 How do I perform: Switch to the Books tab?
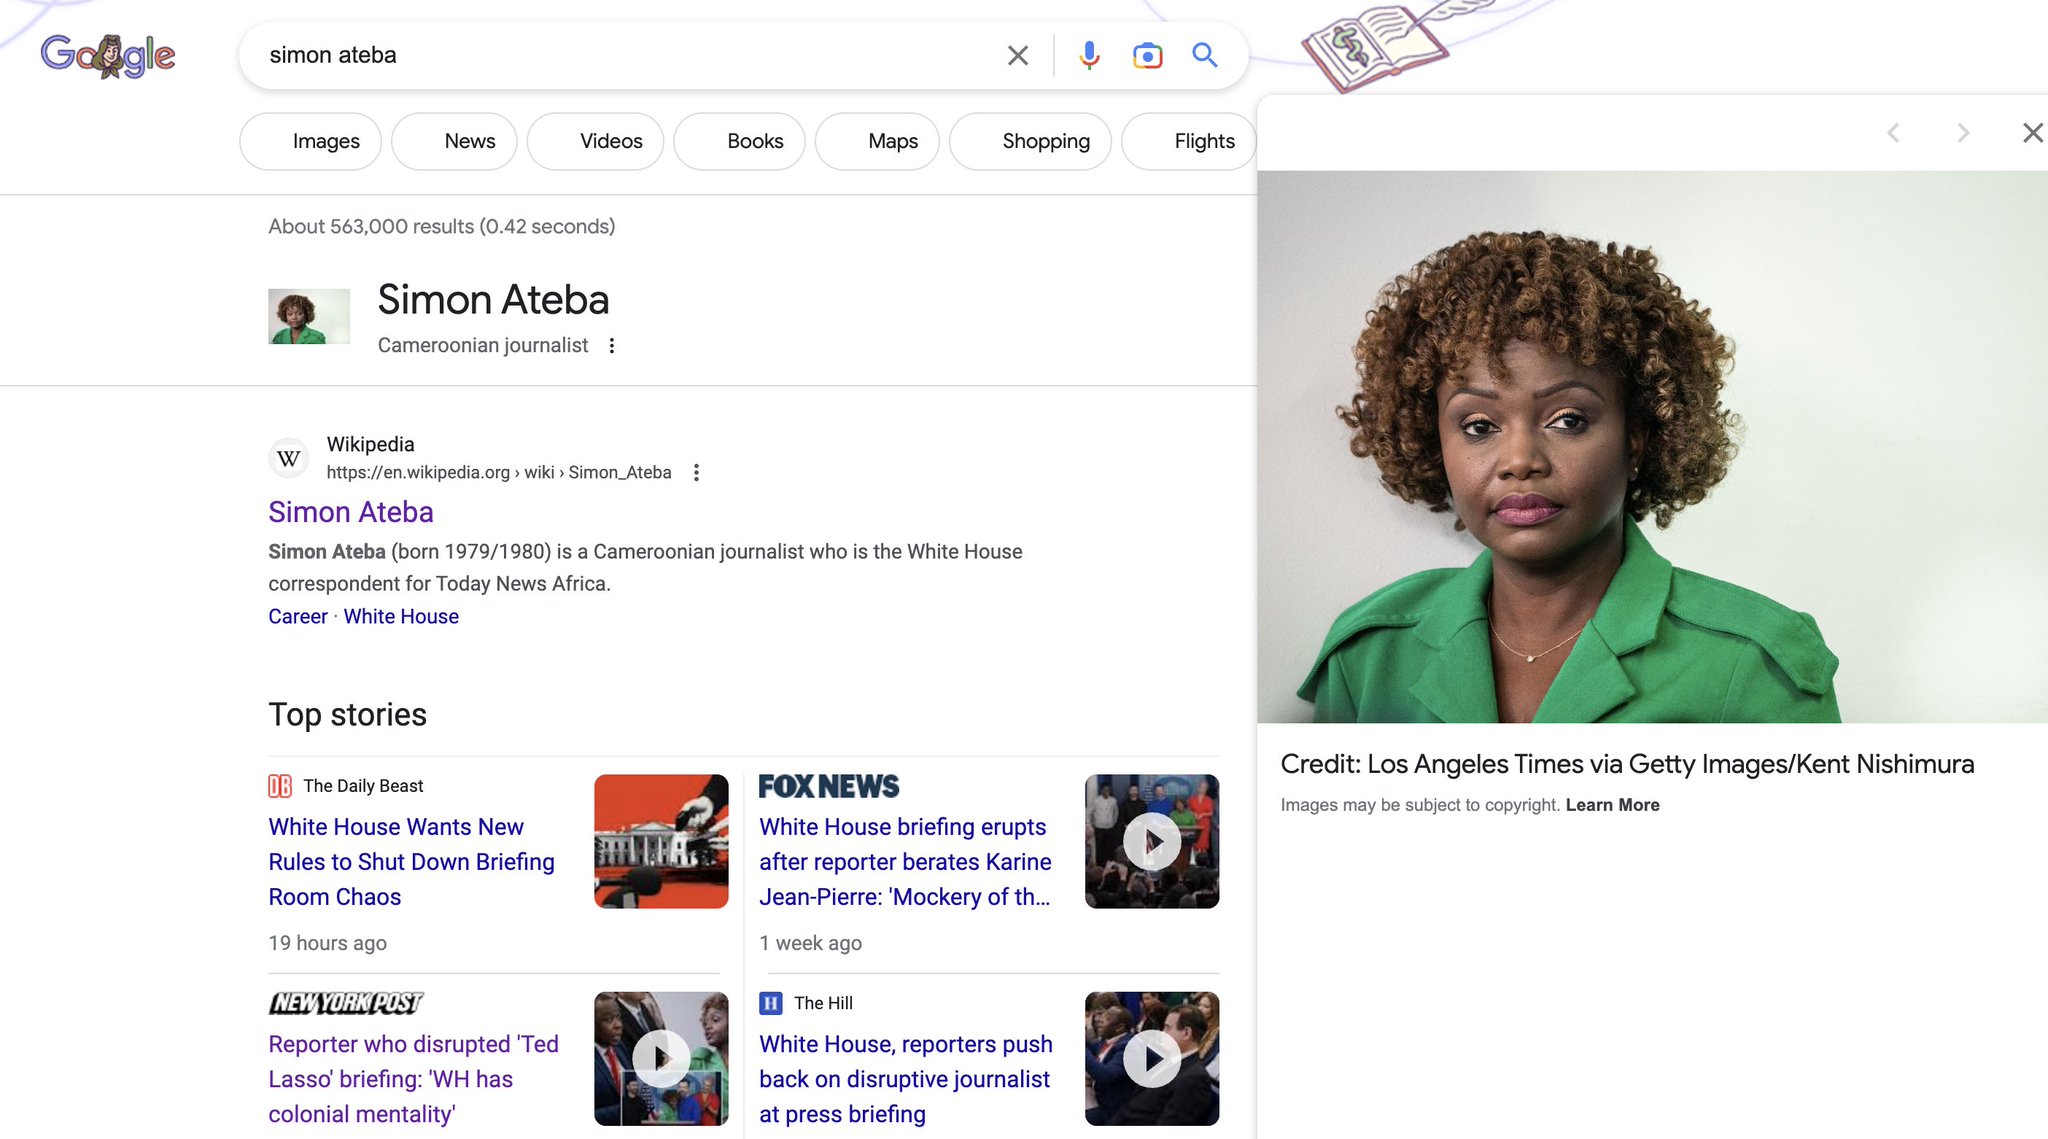point(740,141)
